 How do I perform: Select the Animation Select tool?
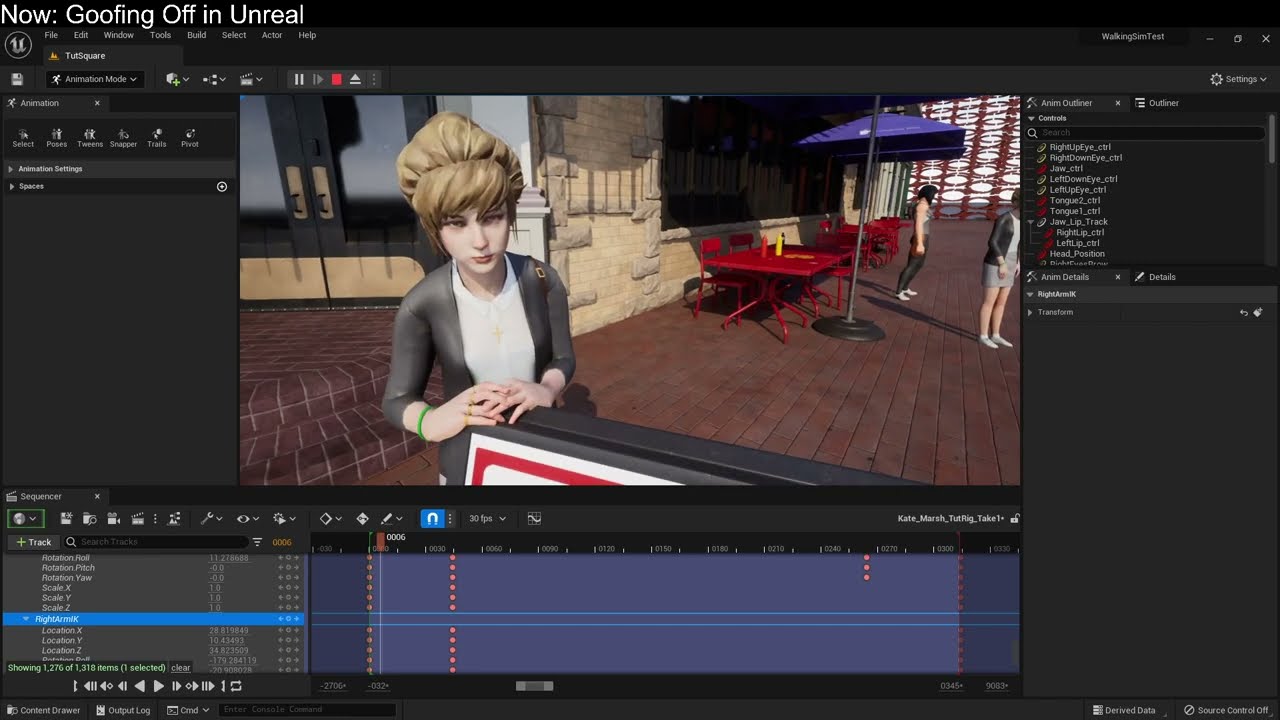coord(23,138)
